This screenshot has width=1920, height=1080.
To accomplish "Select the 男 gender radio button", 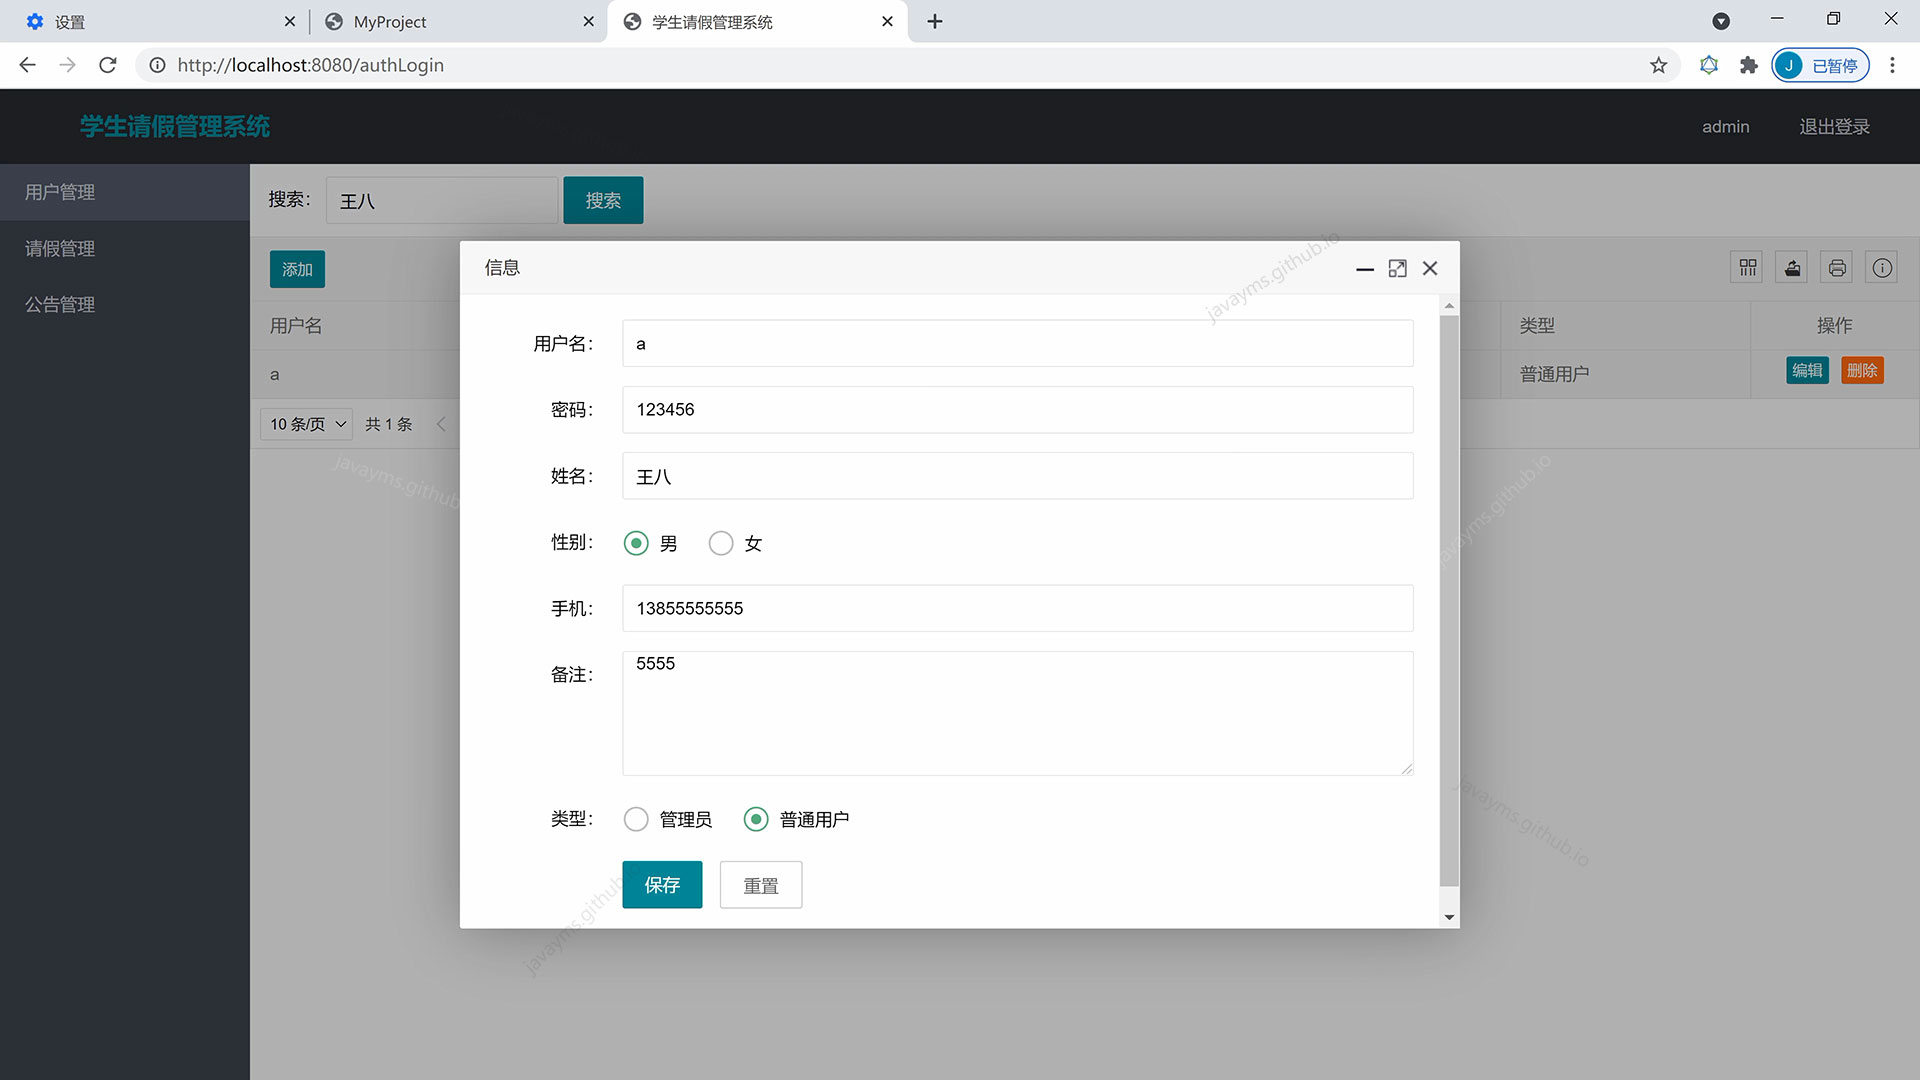I will [636, 543].
